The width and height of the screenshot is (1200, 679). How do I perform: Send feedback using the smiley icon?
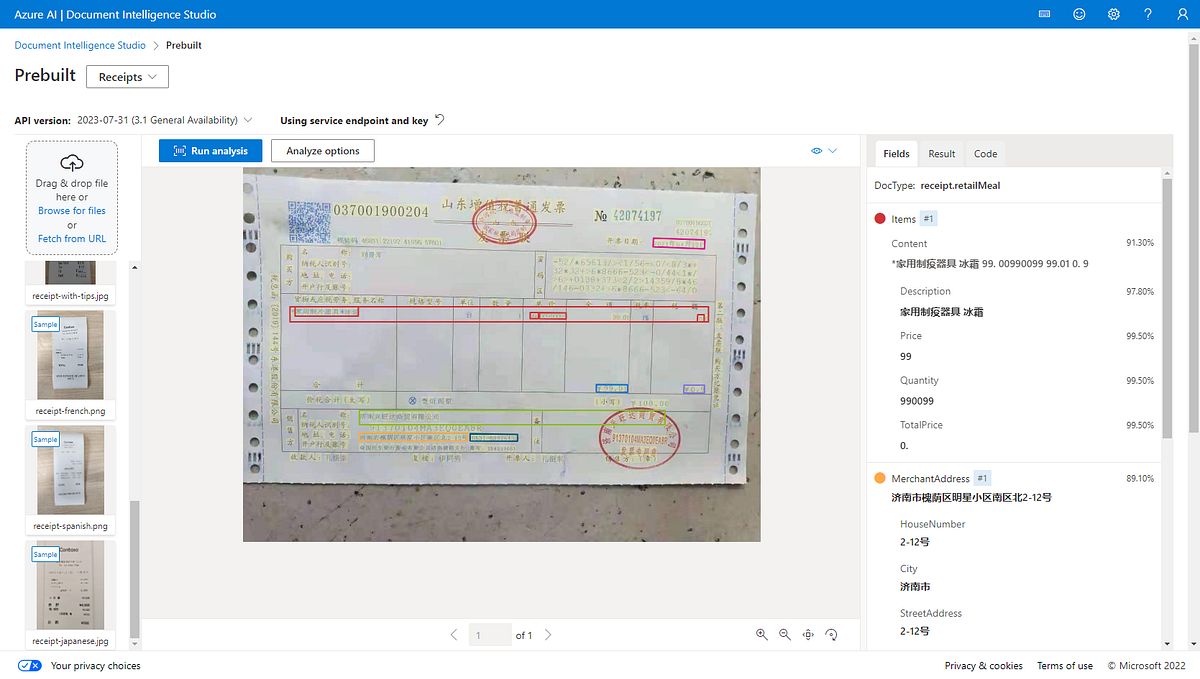[1079, 14]
